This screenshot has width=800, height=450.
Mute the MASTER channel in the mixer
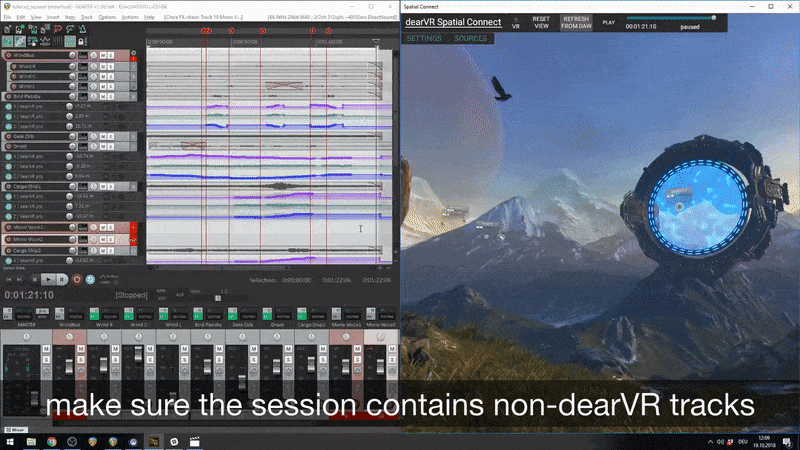point(46,349)
